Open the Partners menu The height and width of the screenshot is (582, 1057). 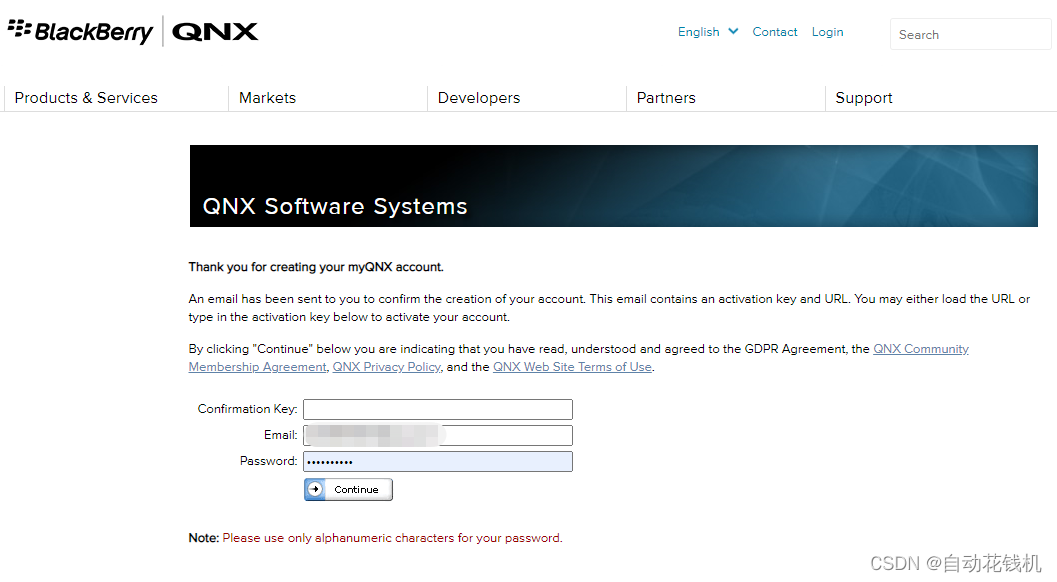[x=666, y=97]
